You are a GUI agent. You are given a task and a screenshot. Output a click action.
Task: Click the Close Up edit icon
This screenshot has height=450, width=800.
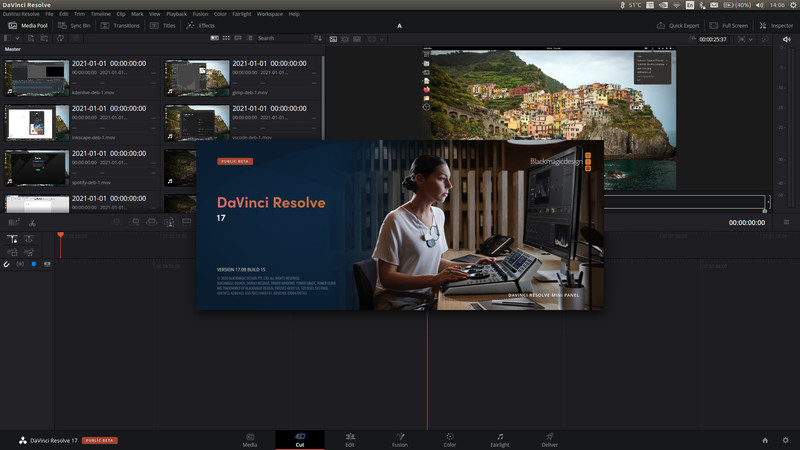[x=169, y=222]
